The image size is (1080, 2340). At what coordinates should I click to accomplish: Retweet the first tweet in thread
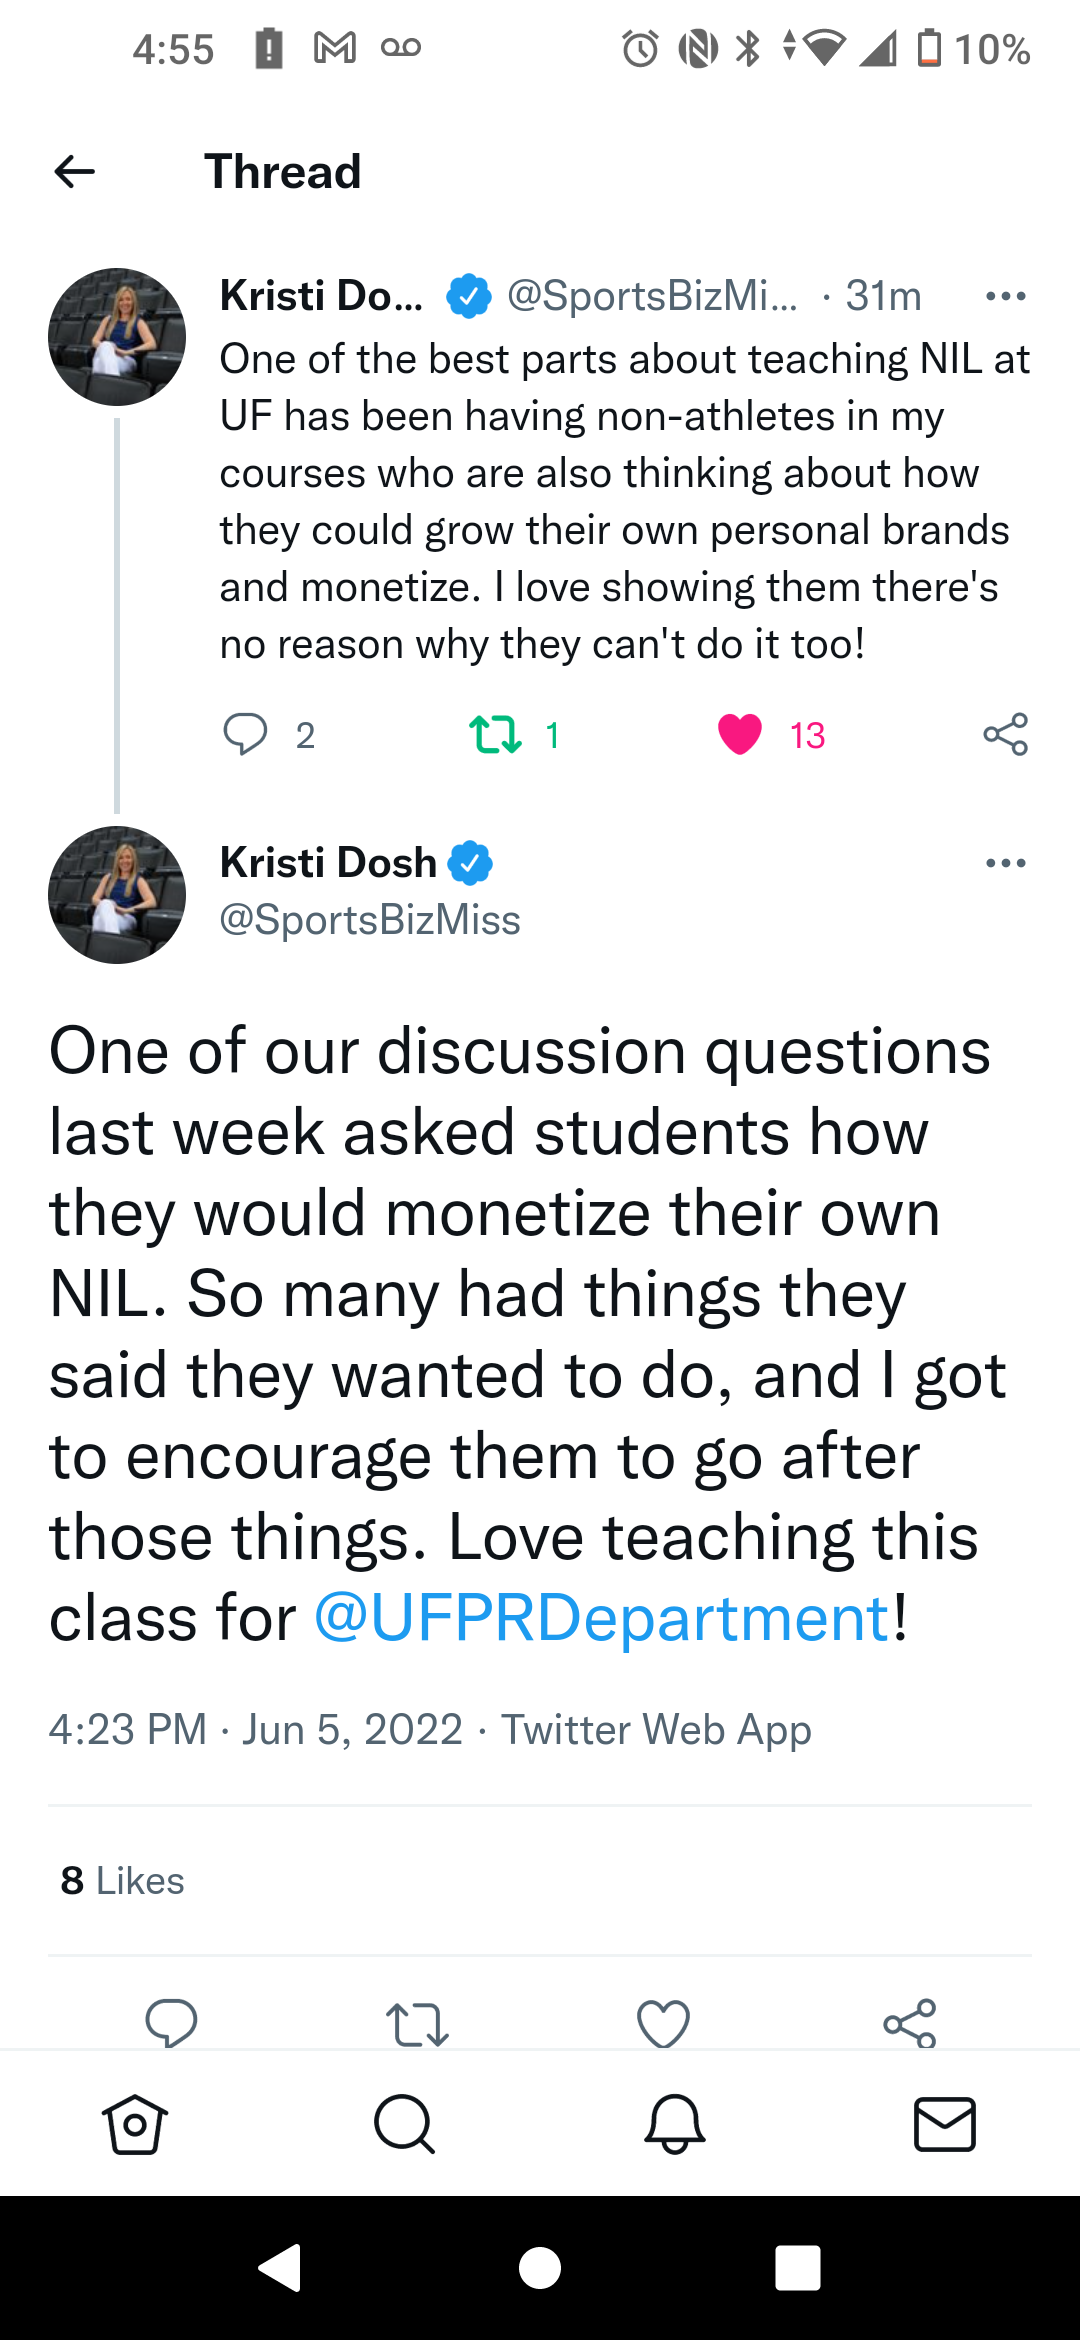coord(496,734)
